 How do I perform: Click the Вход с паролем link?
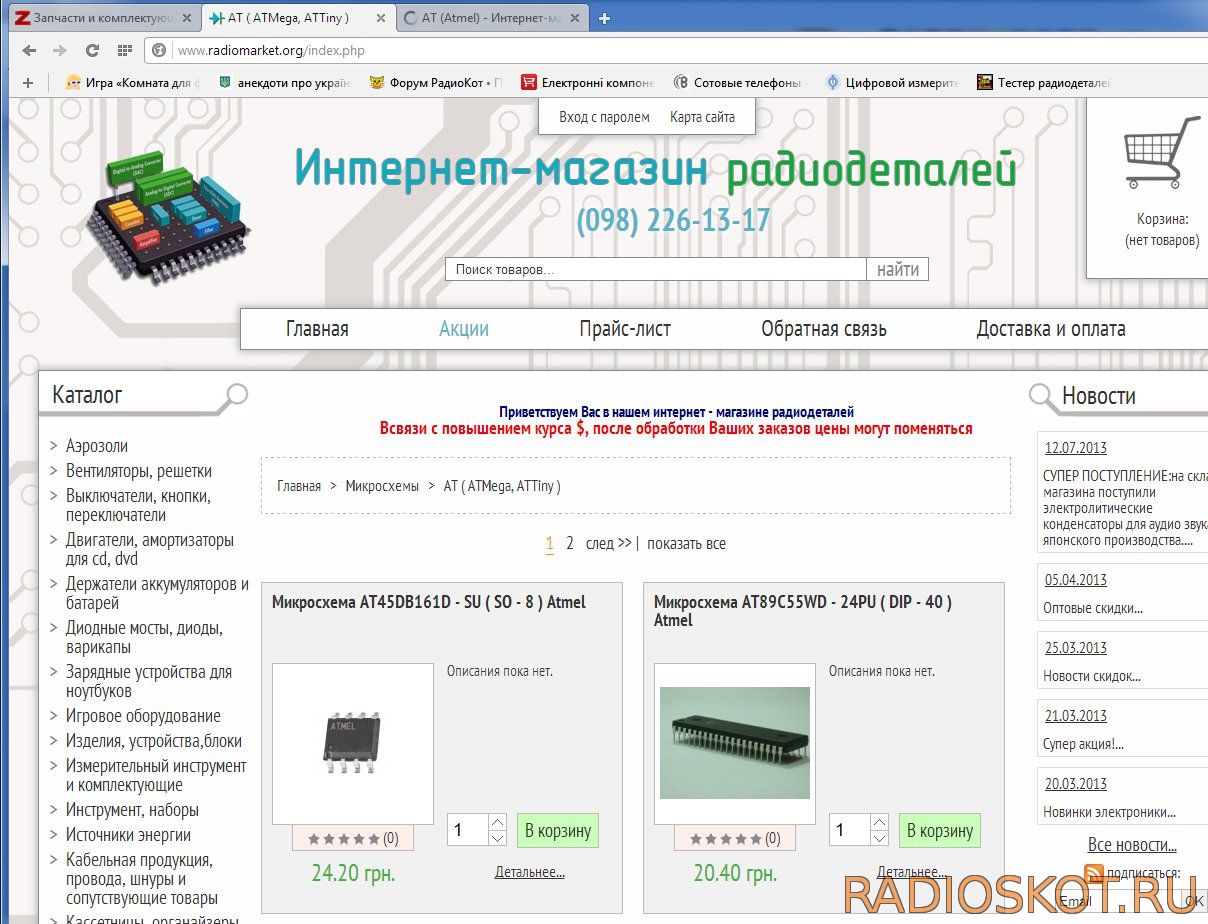click(604, 117)
